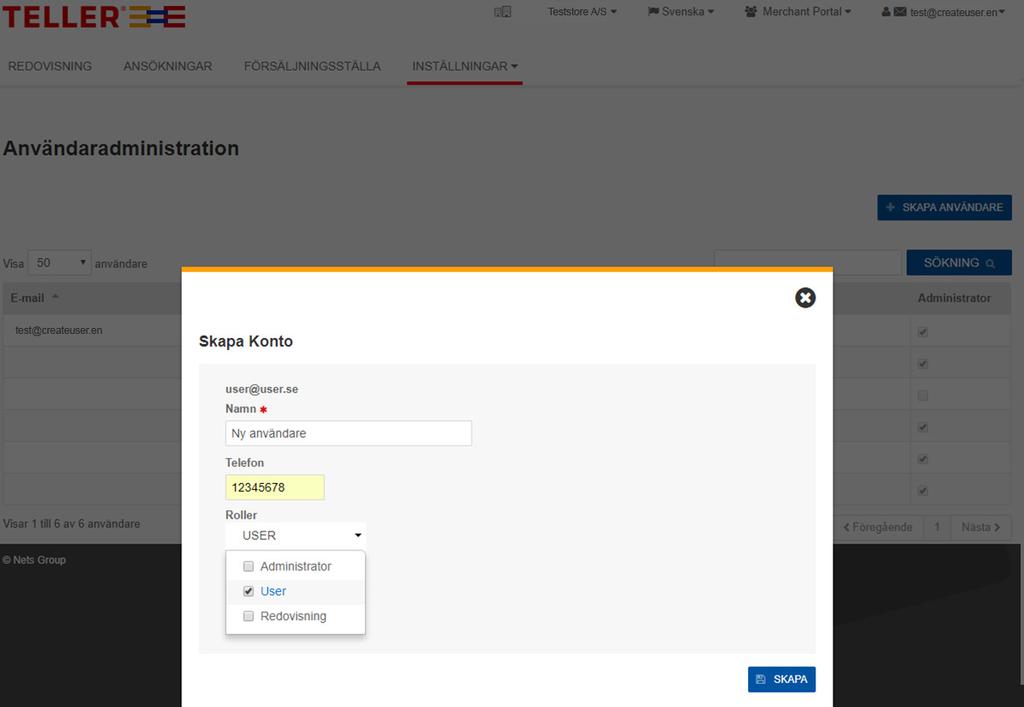1024x707 pixels.
Task: Click the magnifier icon in the Sökning button
Action: coord(990,264)
